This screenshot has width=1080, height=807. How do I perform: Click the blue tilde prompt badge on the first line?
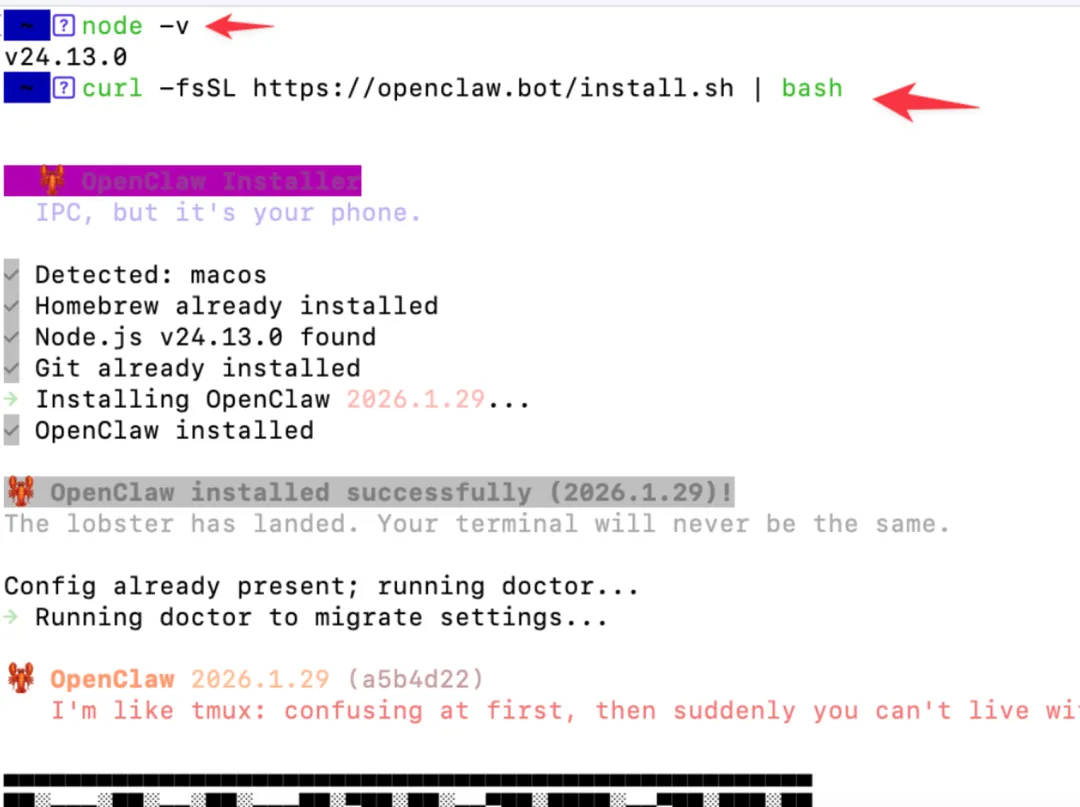point(27,26)
